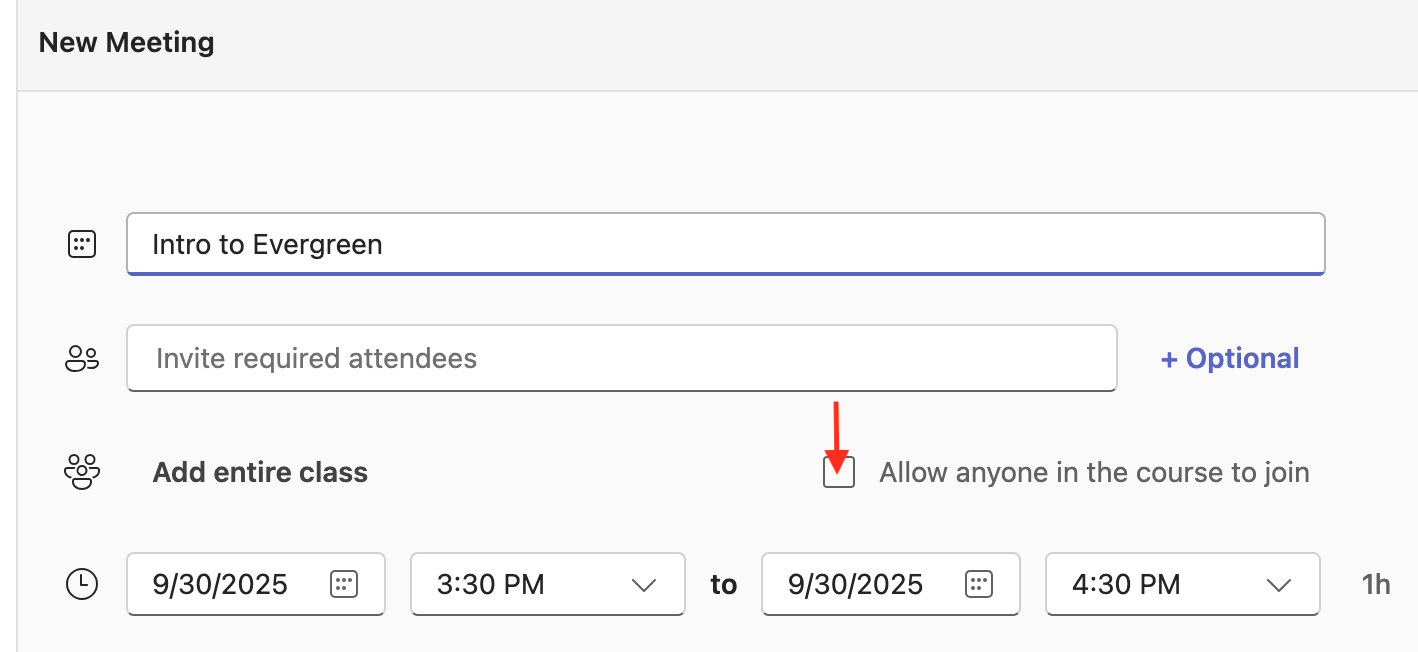Click the required attendees people icon
The height and width of the screenshot is (652, 1418).
[x=82, y=359]
